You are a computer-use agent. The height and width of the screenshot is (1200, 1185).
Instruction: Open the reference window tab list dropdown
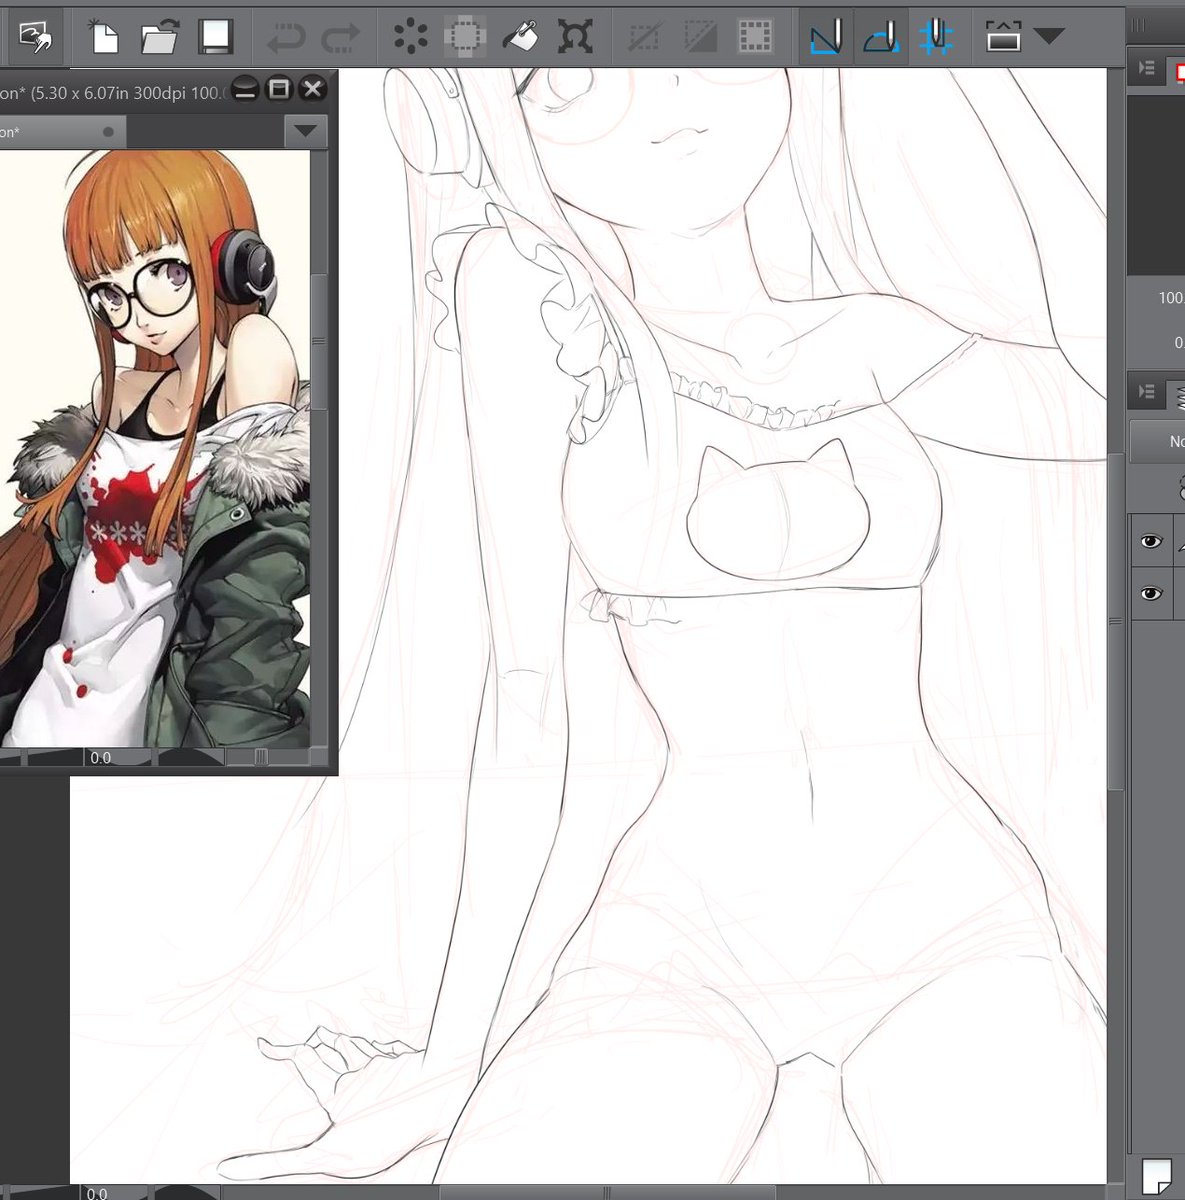click(x=306, y=131)
